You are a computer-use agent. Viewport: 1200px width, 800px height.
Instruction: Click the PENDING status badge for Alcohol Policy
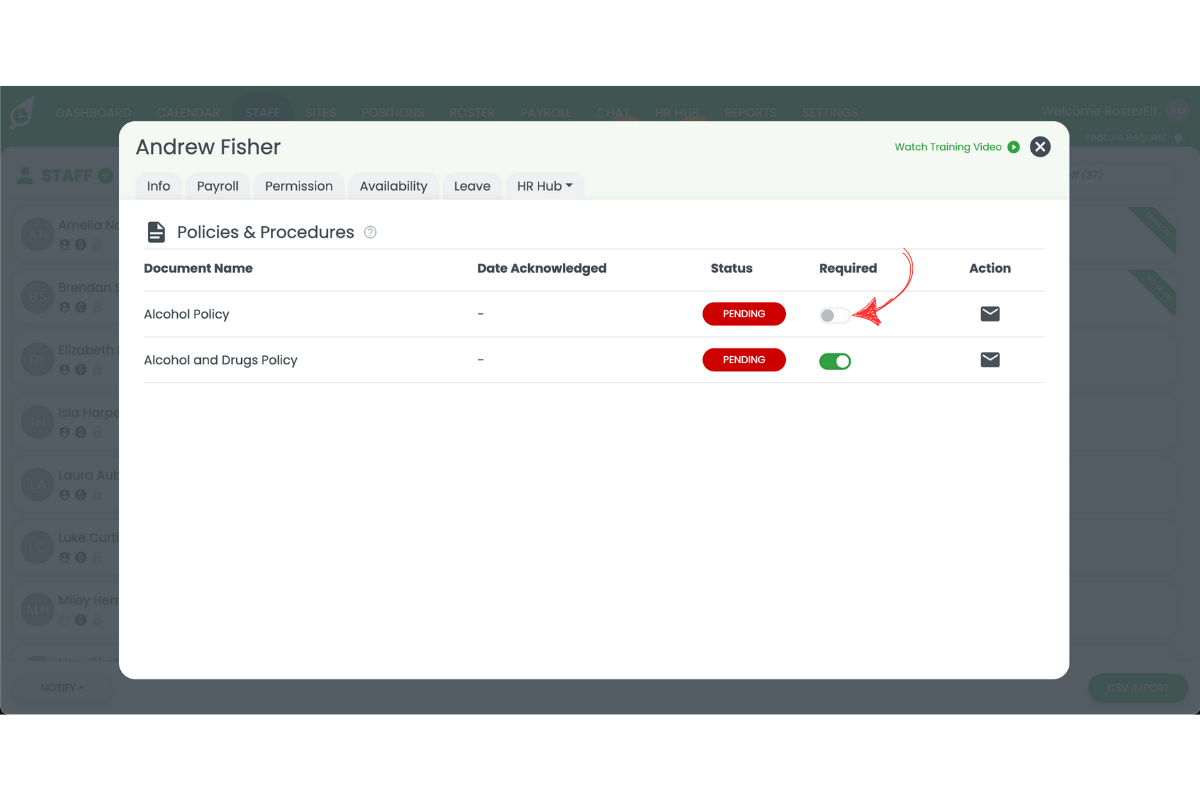[744, 313]
